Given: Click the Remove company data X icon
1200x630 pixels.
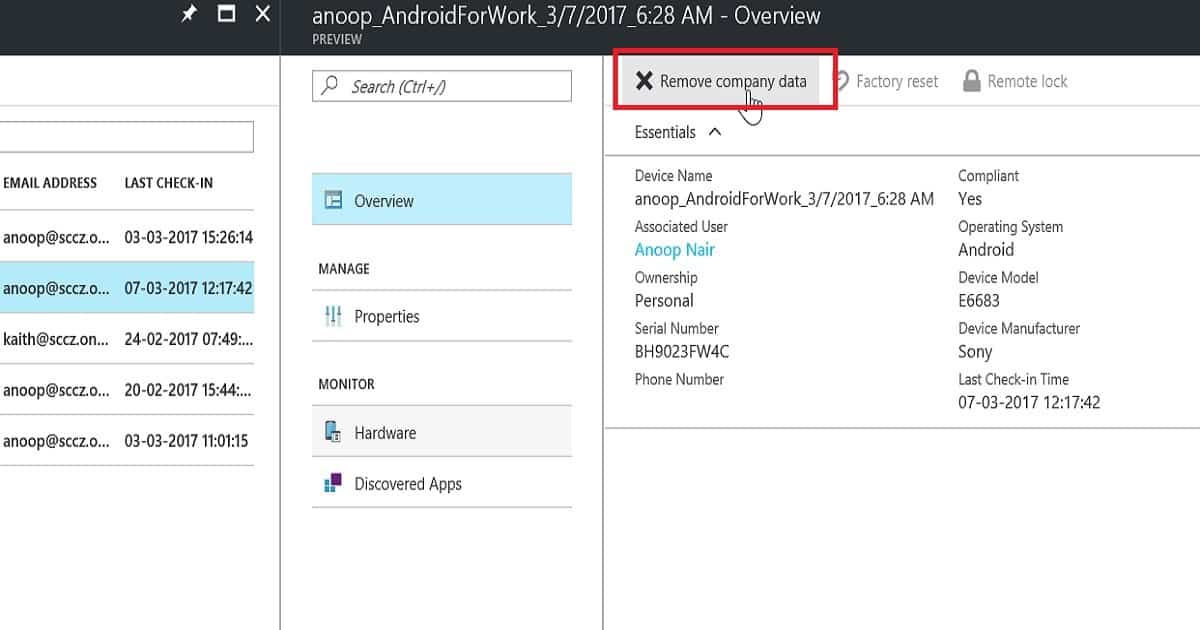Looking at the screenshot, I should tap(644, 81).
